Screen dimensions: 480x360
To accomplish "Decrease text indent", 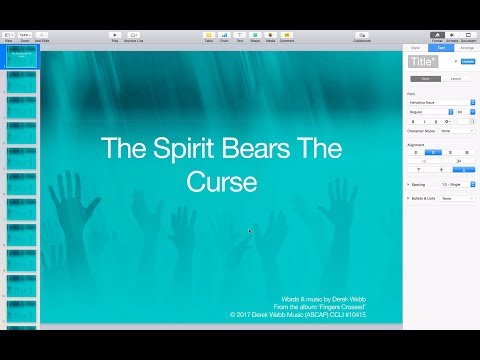I will coord(424,161).
